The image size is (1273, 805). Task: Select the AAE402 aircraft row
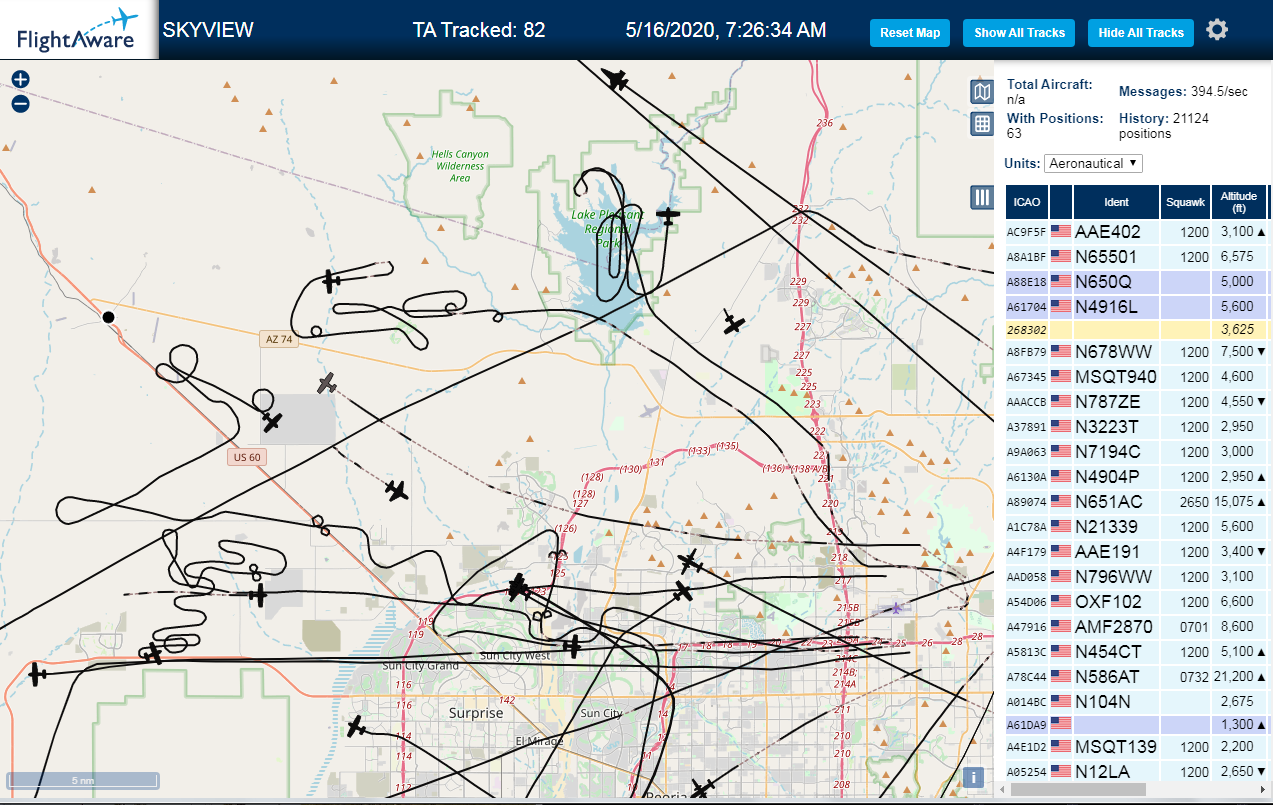click(1137, 232)
